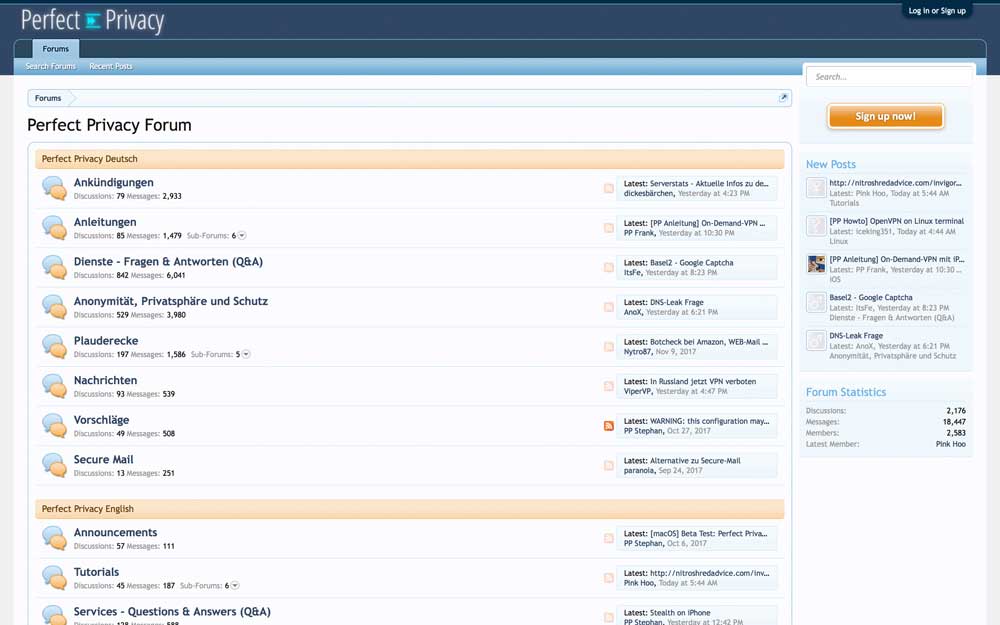Open the Vorschläge forum
The image size is (1000, 625).
tap(101, 420)
